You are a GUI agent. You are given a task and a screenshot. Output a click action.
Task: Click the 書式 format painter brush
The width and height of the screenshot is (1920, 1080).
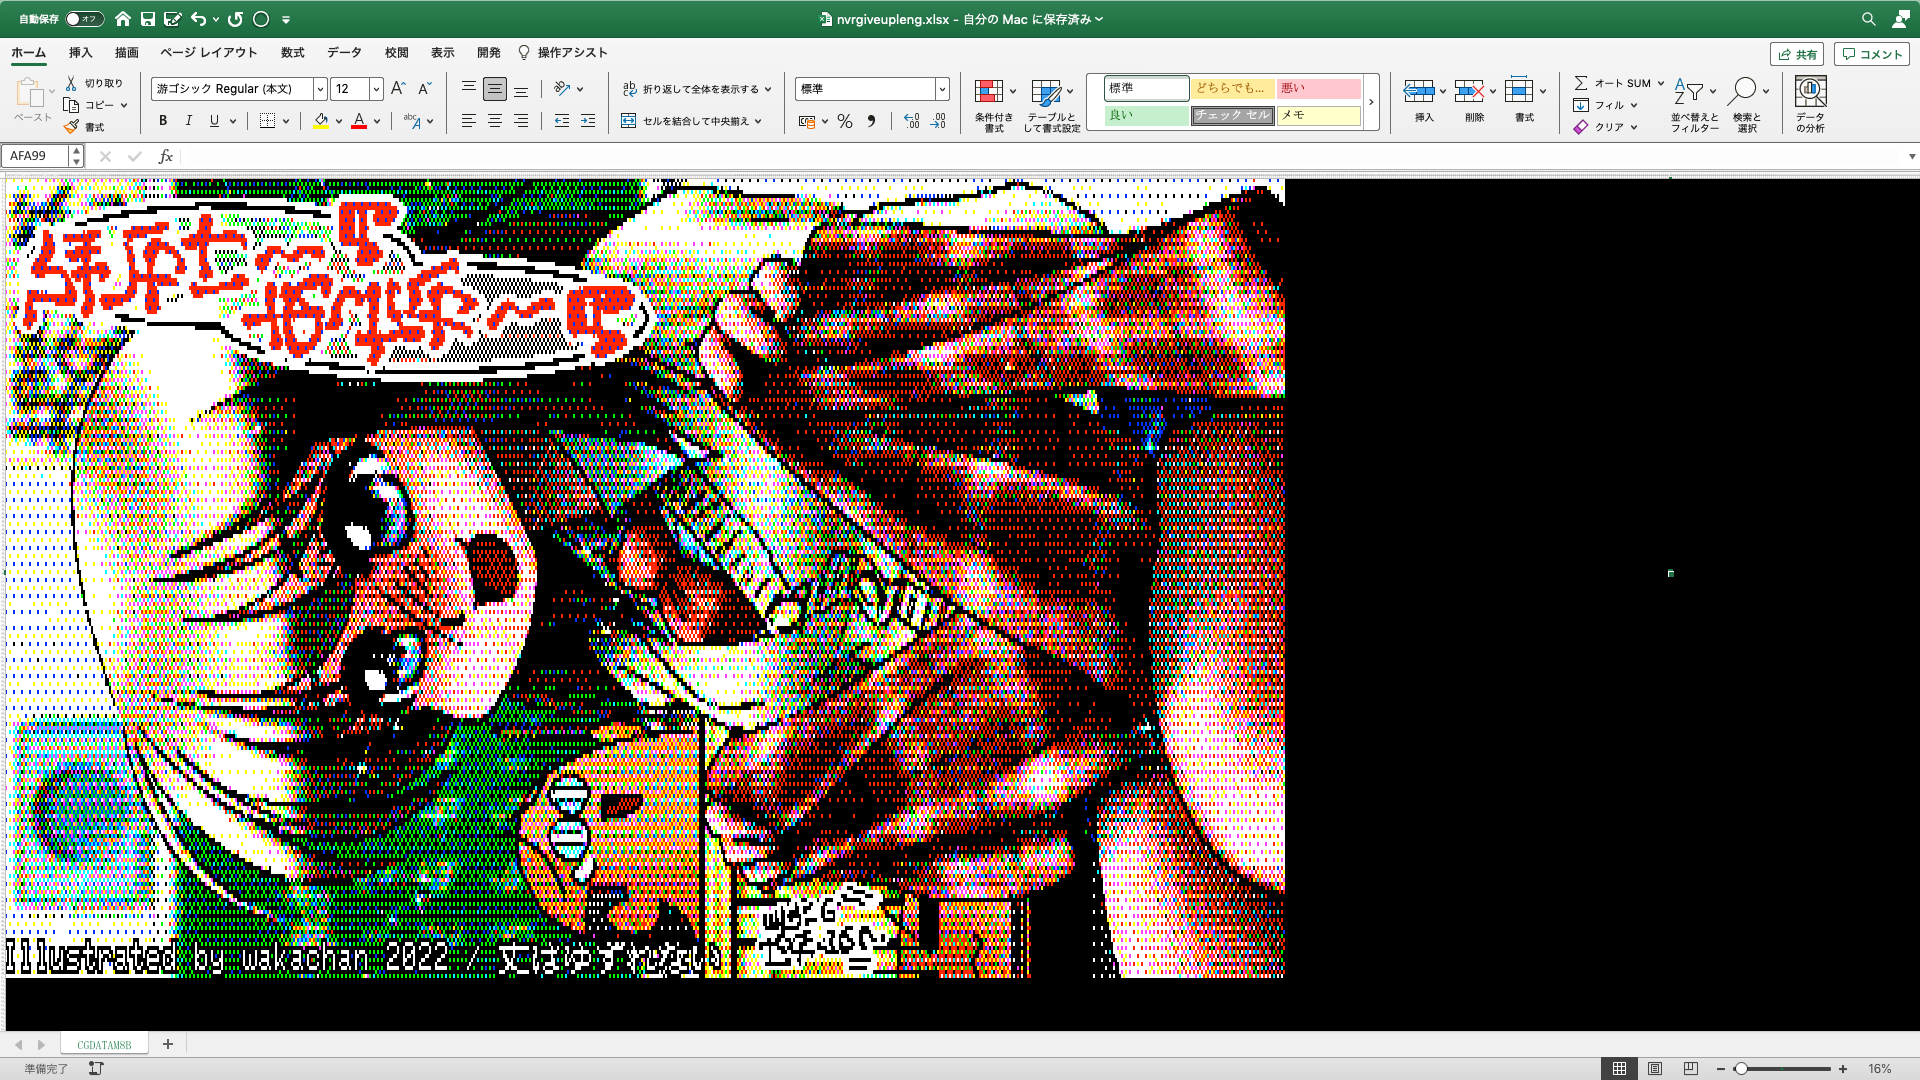84,127
